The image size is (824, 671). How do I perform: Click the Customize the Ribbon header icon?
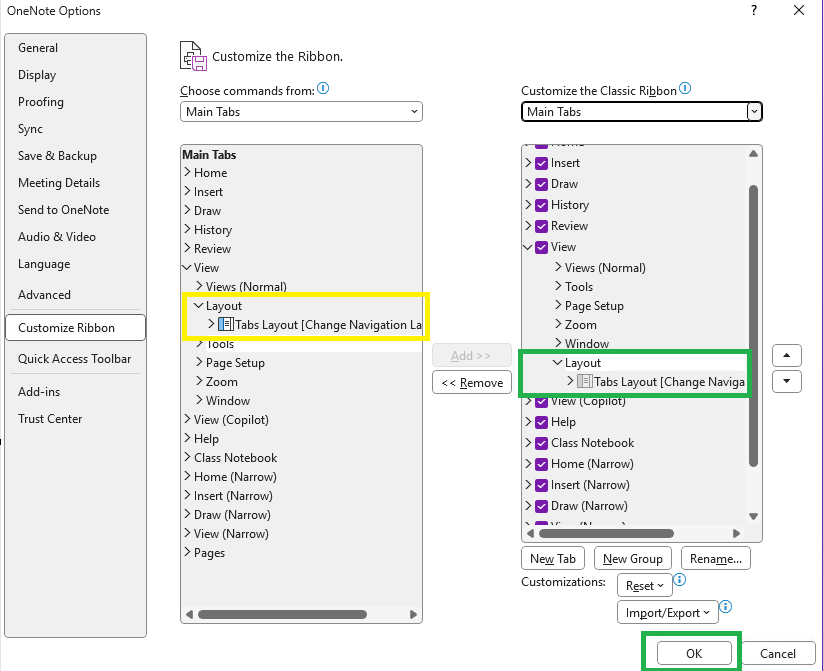[193, 56]
